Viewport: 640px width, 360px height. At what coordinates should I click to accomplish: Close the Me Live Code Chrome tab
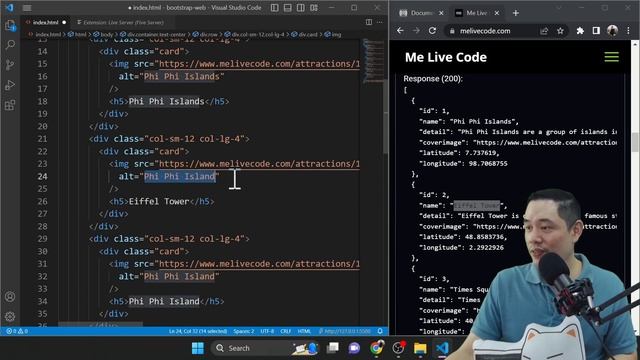[x=497, y=13]
